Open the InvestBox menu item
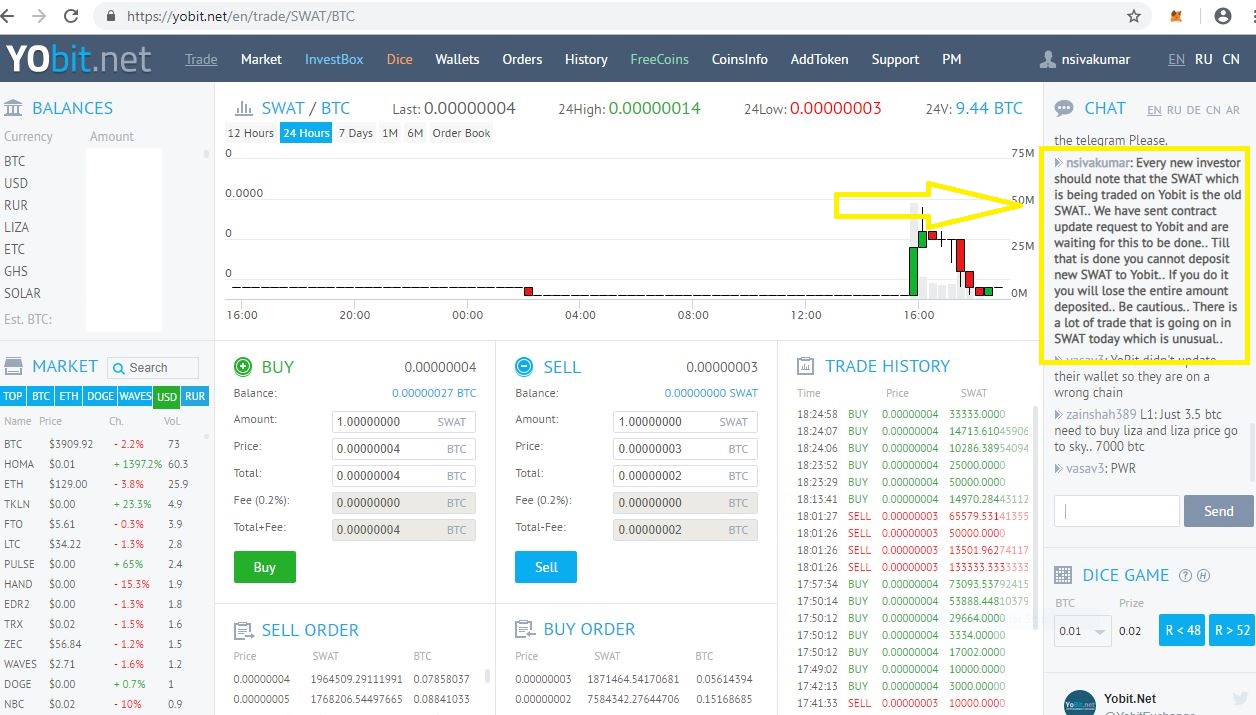This screenshot has height=715, width=1256. 334,59
